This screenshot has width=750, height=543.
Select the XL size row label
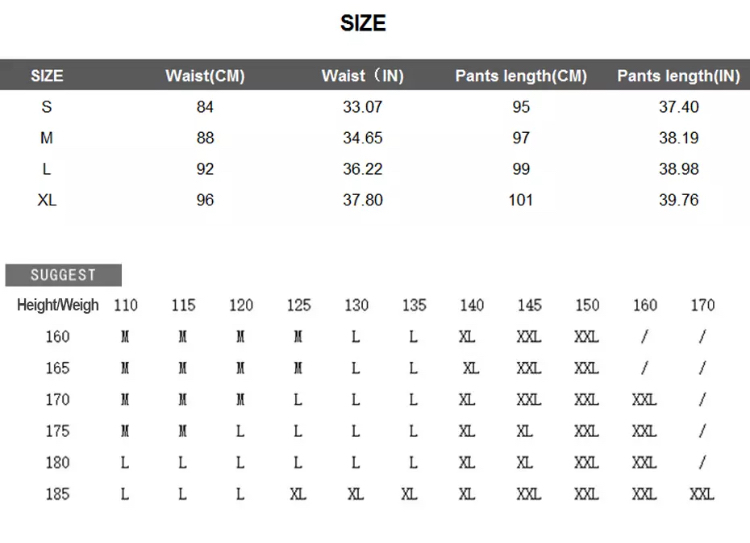tap(47, 200)
